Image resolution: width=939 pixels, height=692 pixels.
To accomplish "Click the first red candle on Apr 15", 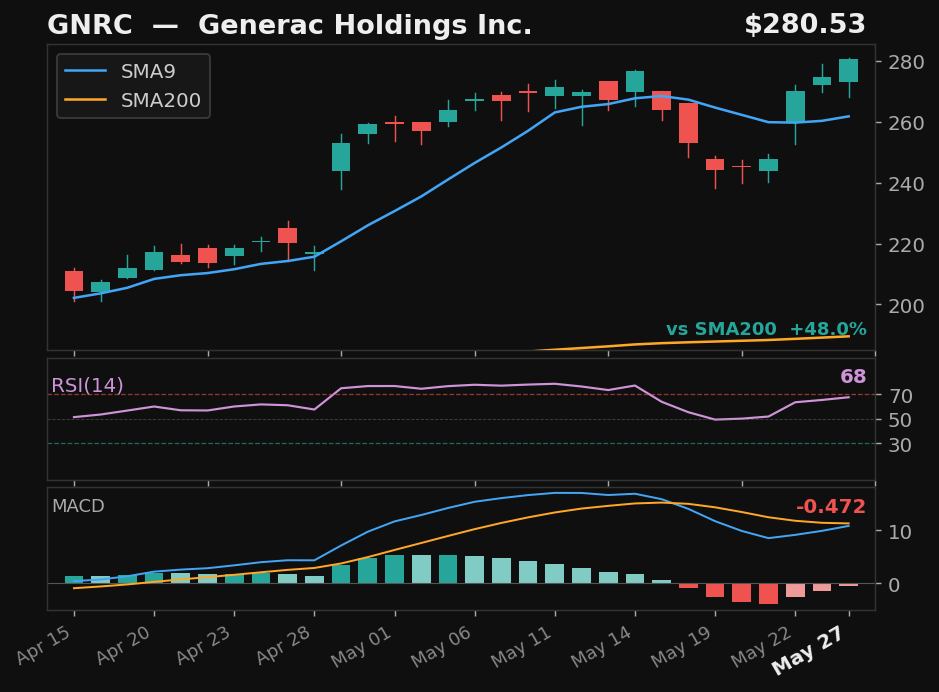I will click(x=74, y=281).
